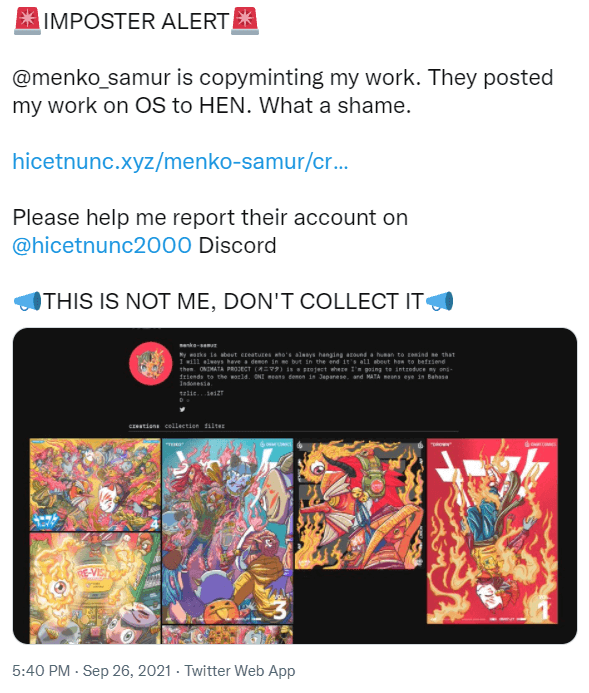Open the top-left artwork numbered 4
This screenshot has height=693, width=589.
pyautogui.click(x=95, y=484)
